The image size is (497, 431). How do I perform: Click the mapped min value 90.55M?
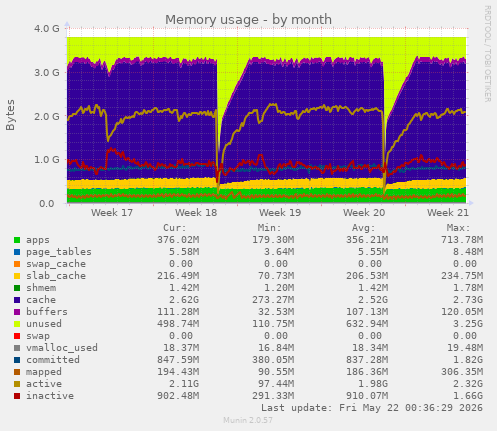[x=276, y=372]
